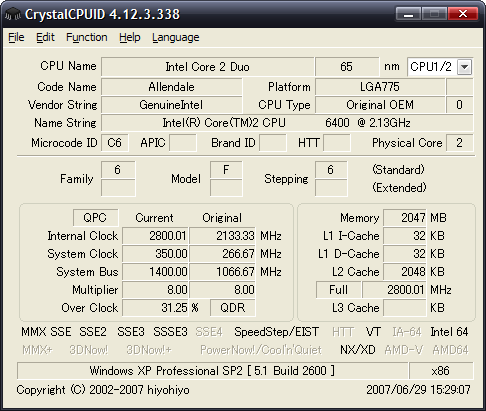Click the Memory value 2047
486x411 pixels.
click(x=405, y=218)
